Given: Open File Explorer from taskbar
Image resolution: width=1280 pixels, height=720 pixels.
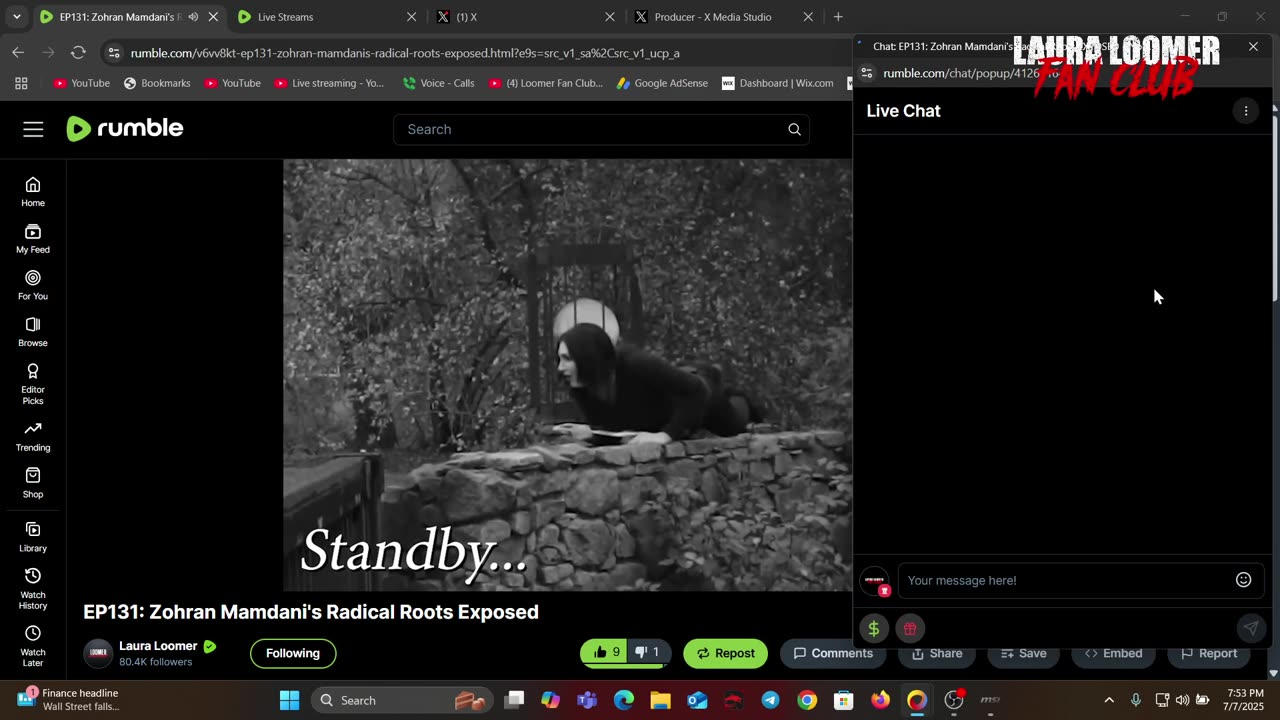Looking at the screenshot, I should pos(660,700).
